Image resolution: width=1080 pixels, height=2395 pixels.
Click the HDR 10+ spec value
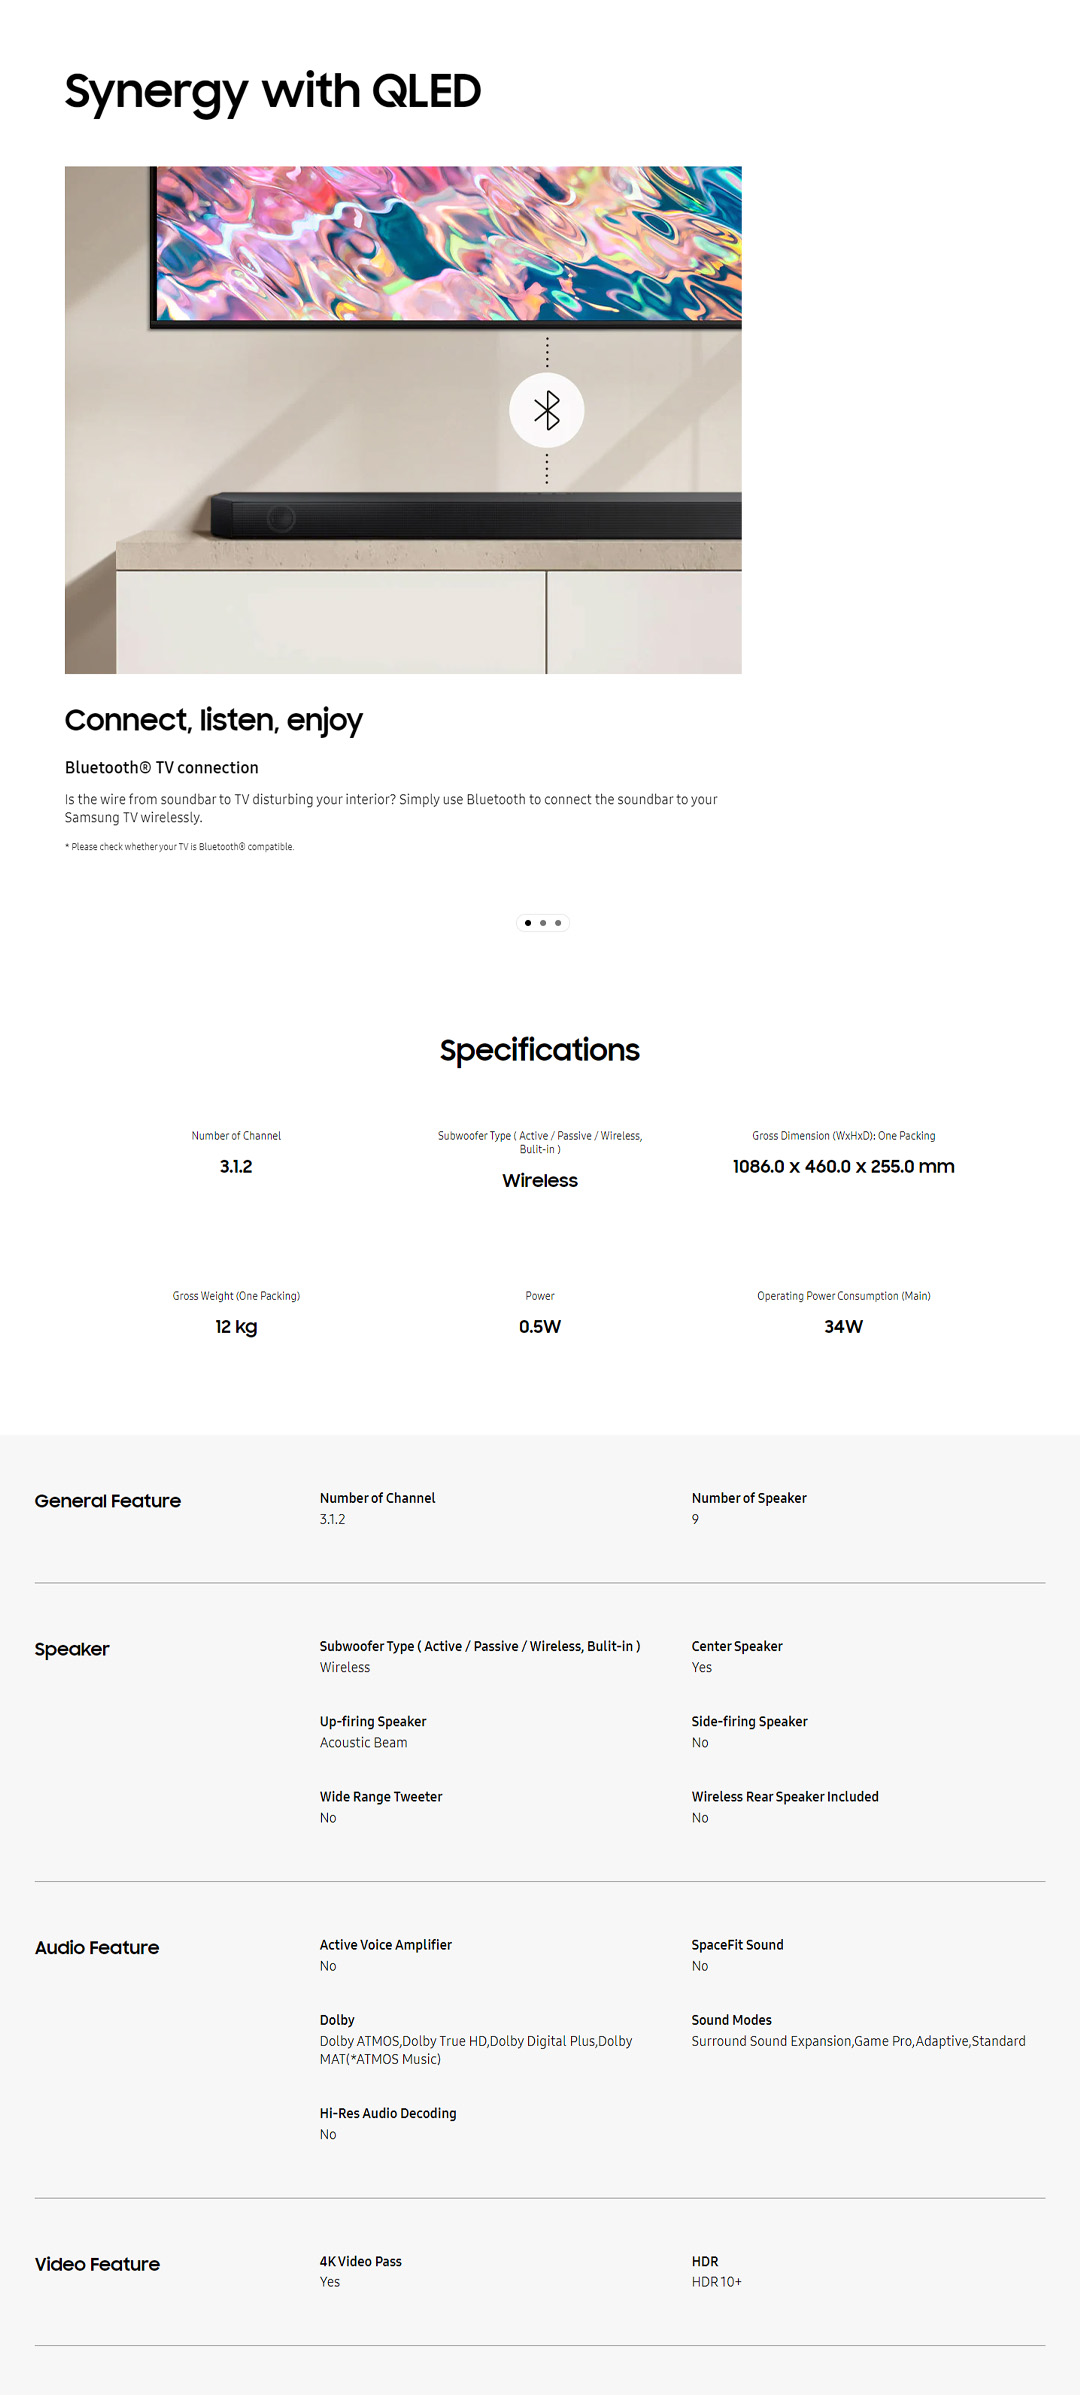716,2282
